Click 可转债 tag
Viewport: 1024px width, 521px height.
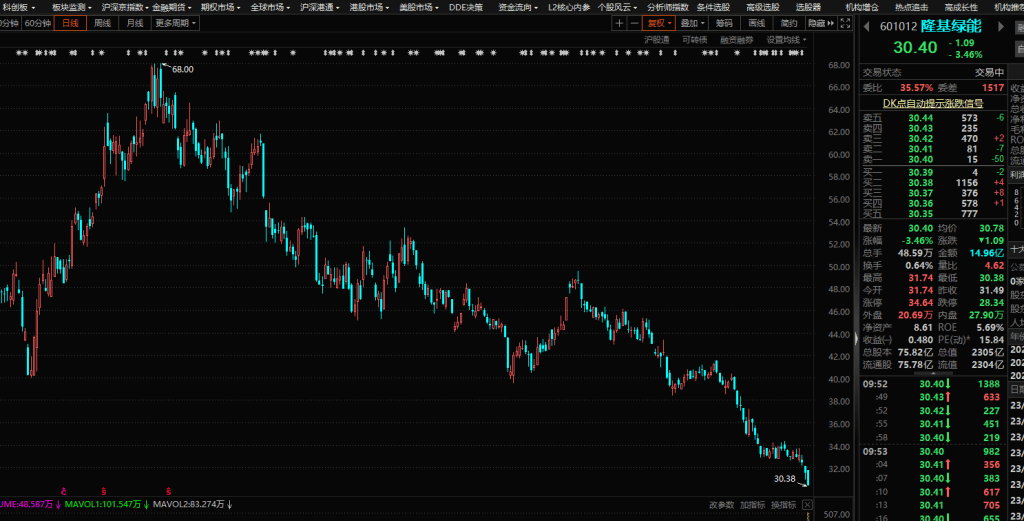click(694, 40)
